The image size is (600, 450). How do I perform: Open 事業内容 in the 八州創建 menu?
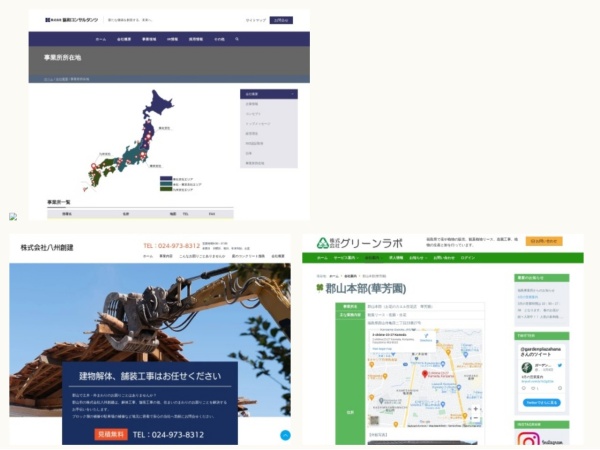point(166,256)
